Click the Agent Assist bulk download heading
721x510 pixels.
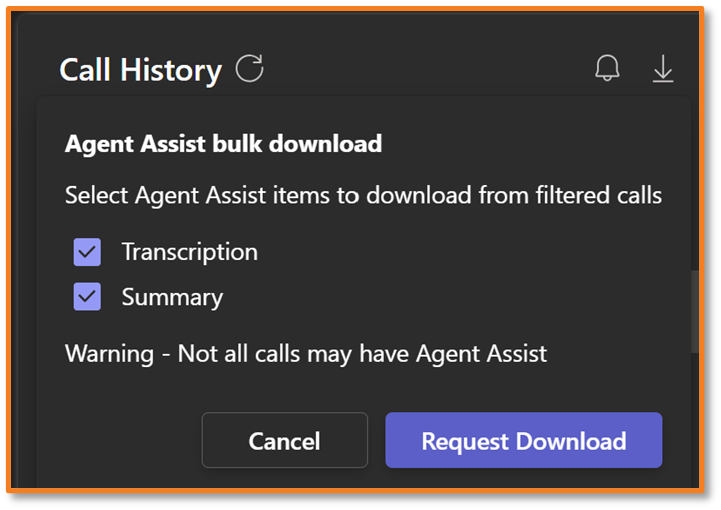223,144
